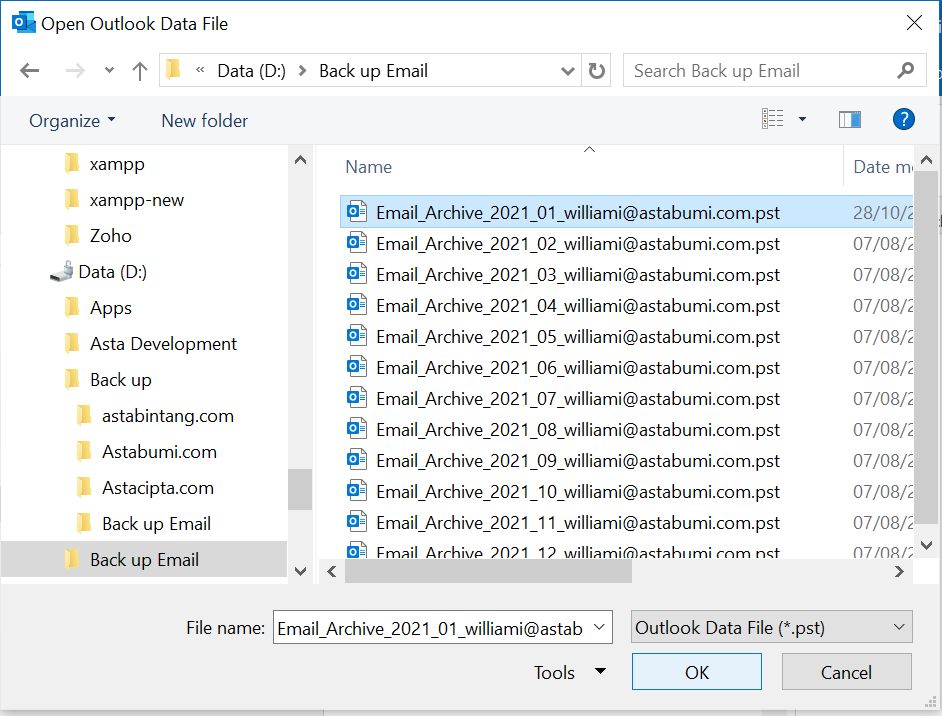
Task: Click the search magnifier icon
Action: (x=906, y=71)
